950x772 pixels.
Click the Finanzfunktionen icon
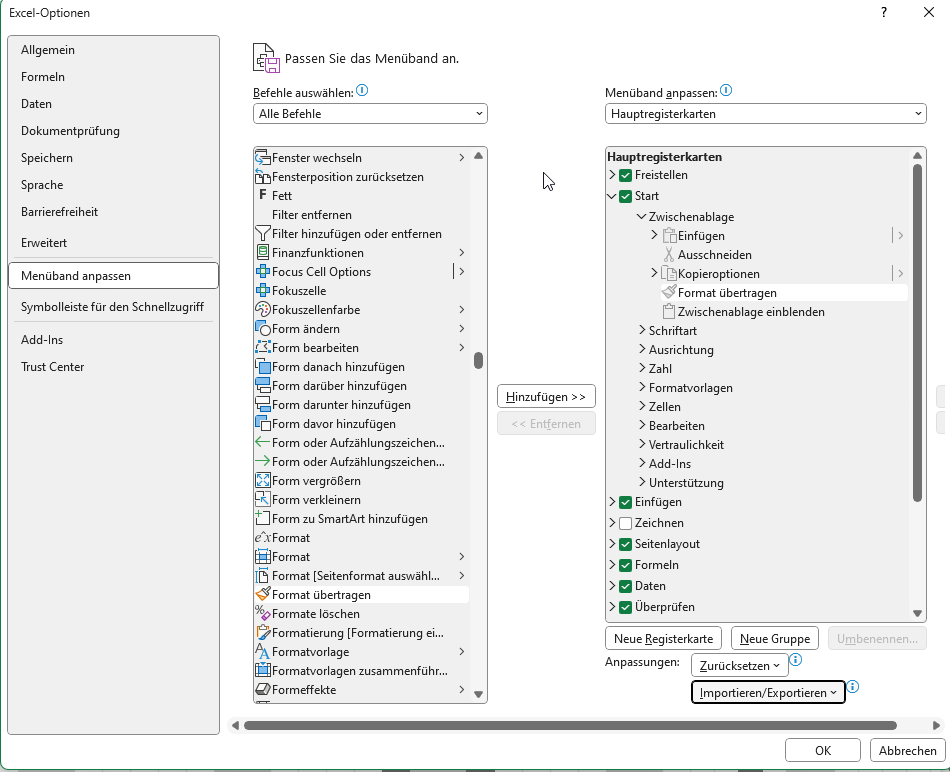(x=262, y=253)
